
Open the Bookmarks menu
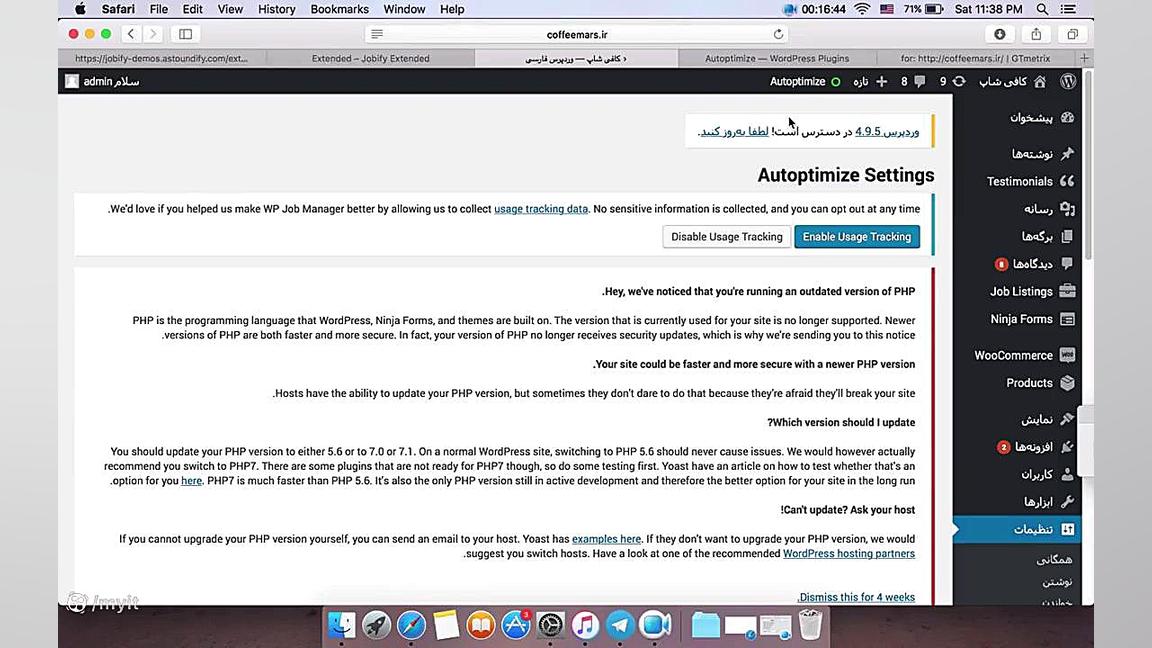pyautogui.click(x=339, y=10)
